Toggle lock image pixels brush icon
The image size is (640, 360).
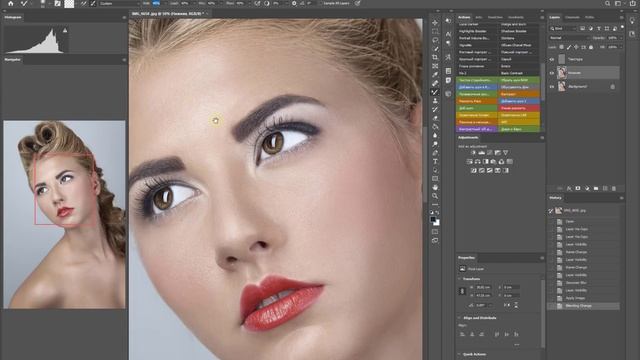click(569, 47)
